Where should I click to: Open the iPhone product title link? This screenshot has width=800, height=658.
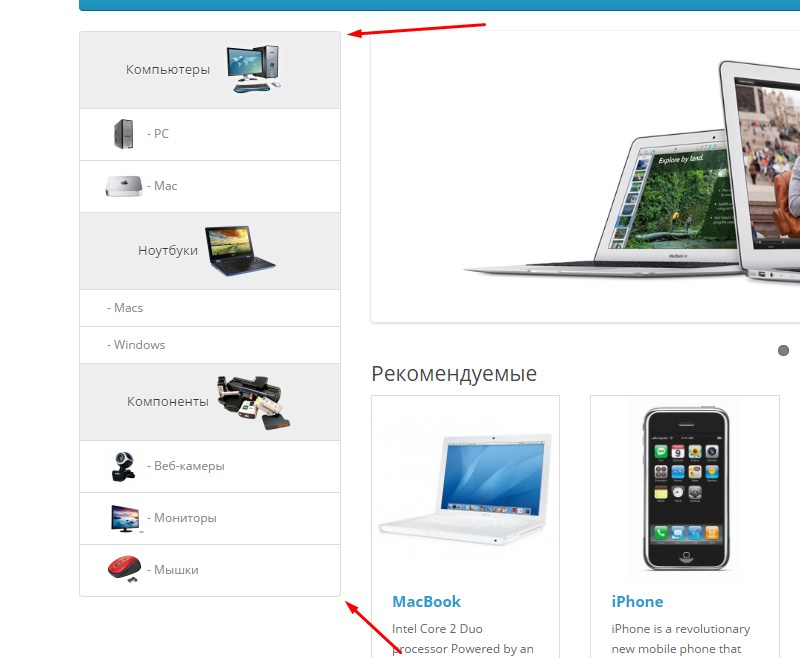pyautogui.click(x=637, y=602)
